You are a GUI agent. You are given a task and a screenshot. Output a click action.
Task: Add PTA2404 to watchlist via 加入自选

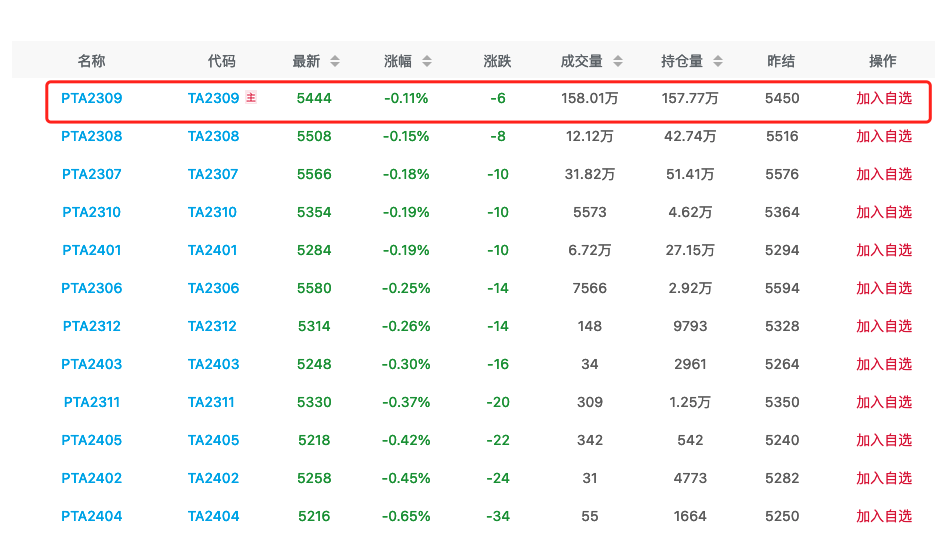(x=884, y=516)
